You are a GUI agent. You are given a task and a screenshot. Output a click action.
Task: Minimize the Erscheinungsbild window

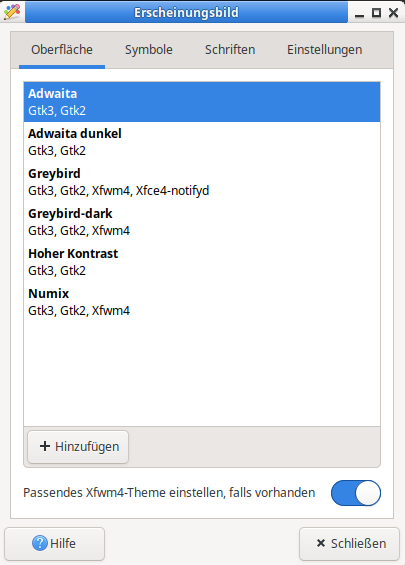tap(359, 13)
